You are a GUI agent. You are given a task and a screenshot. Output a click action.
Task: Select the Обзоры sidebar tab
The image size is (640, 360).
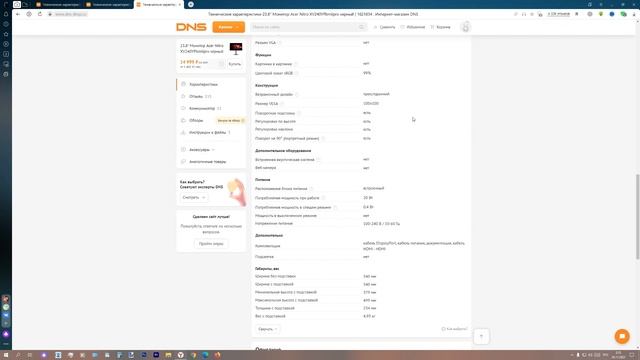pyautogui.click(x=211, y=120)
